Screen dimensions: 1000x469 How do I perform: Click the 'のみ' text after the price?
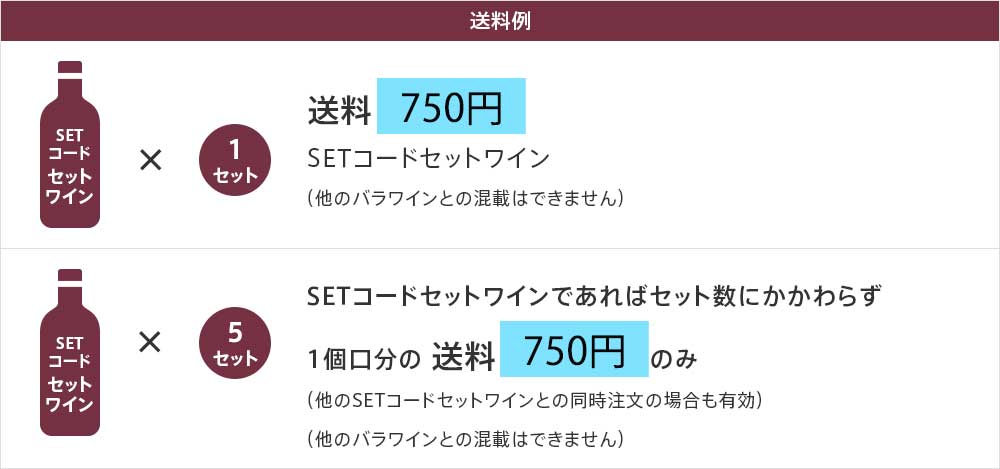[x=673, y=361]
